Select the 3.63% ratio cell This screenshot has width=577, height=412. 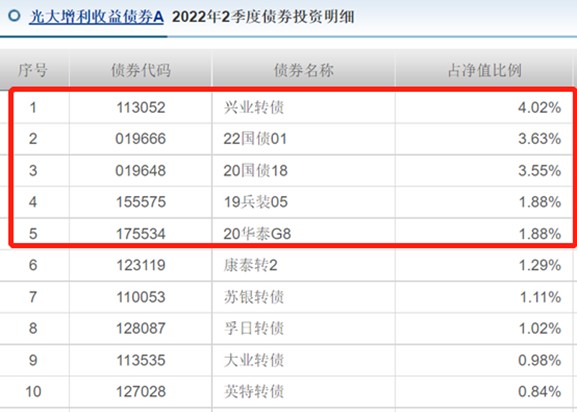[x=539, y=139]
